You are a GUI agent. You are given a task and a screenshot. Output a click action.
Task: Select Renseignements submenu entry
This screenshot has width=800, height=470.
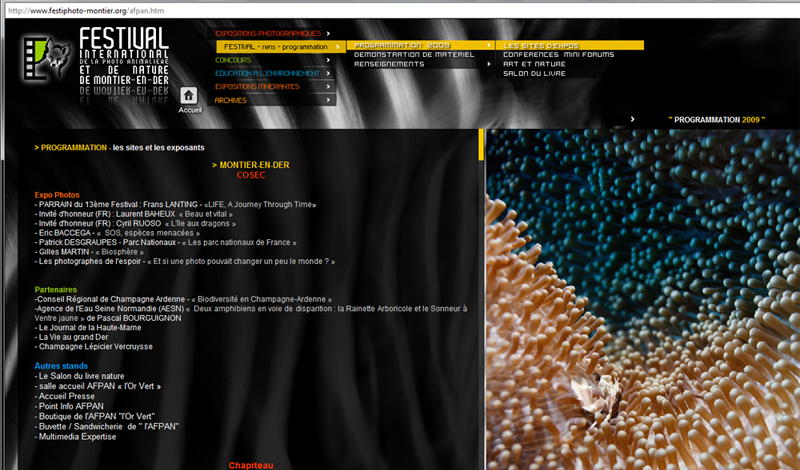coord(389,64)
